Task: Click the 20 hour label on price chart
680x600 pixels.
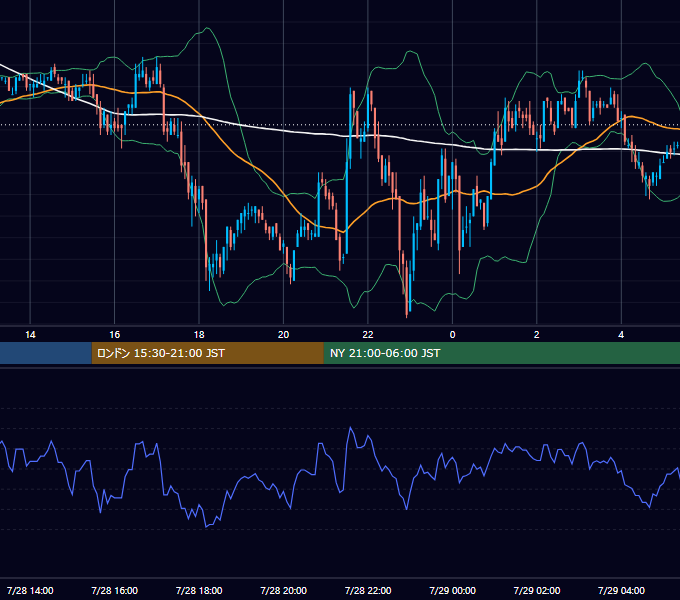Action: point(283,335)
